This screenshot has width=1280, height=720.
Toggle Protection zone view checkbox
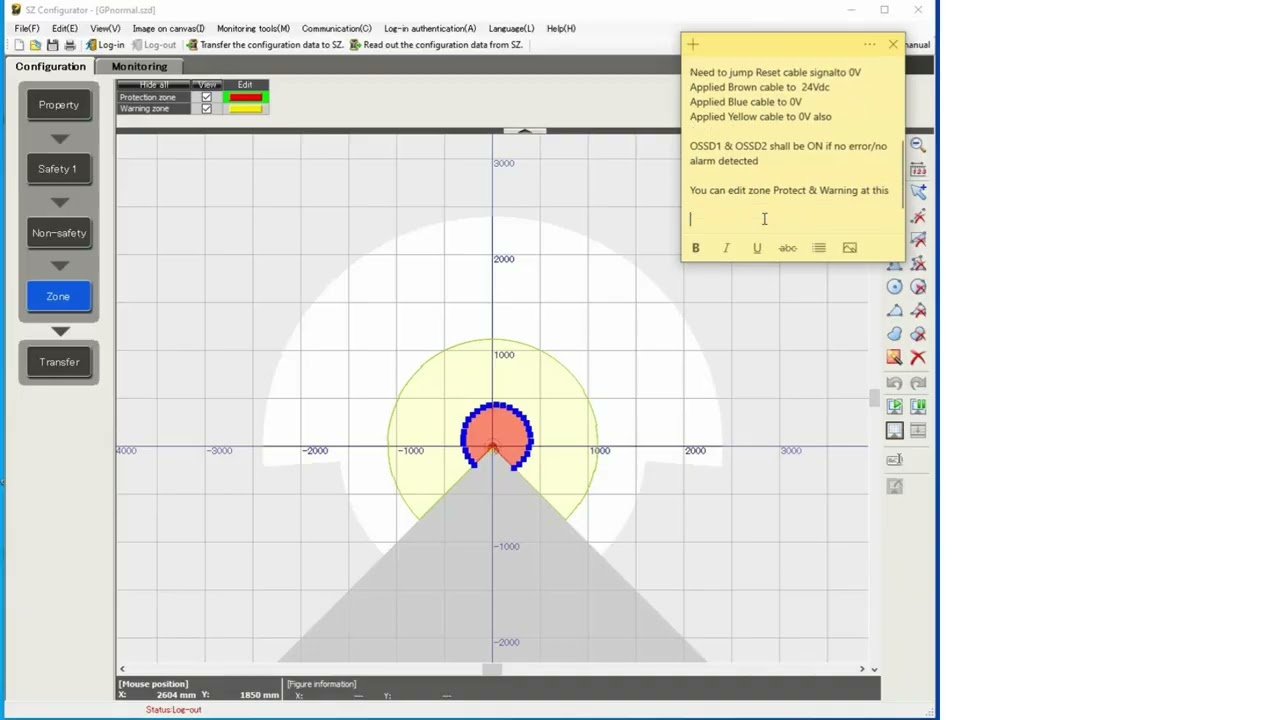click(207, 97)
